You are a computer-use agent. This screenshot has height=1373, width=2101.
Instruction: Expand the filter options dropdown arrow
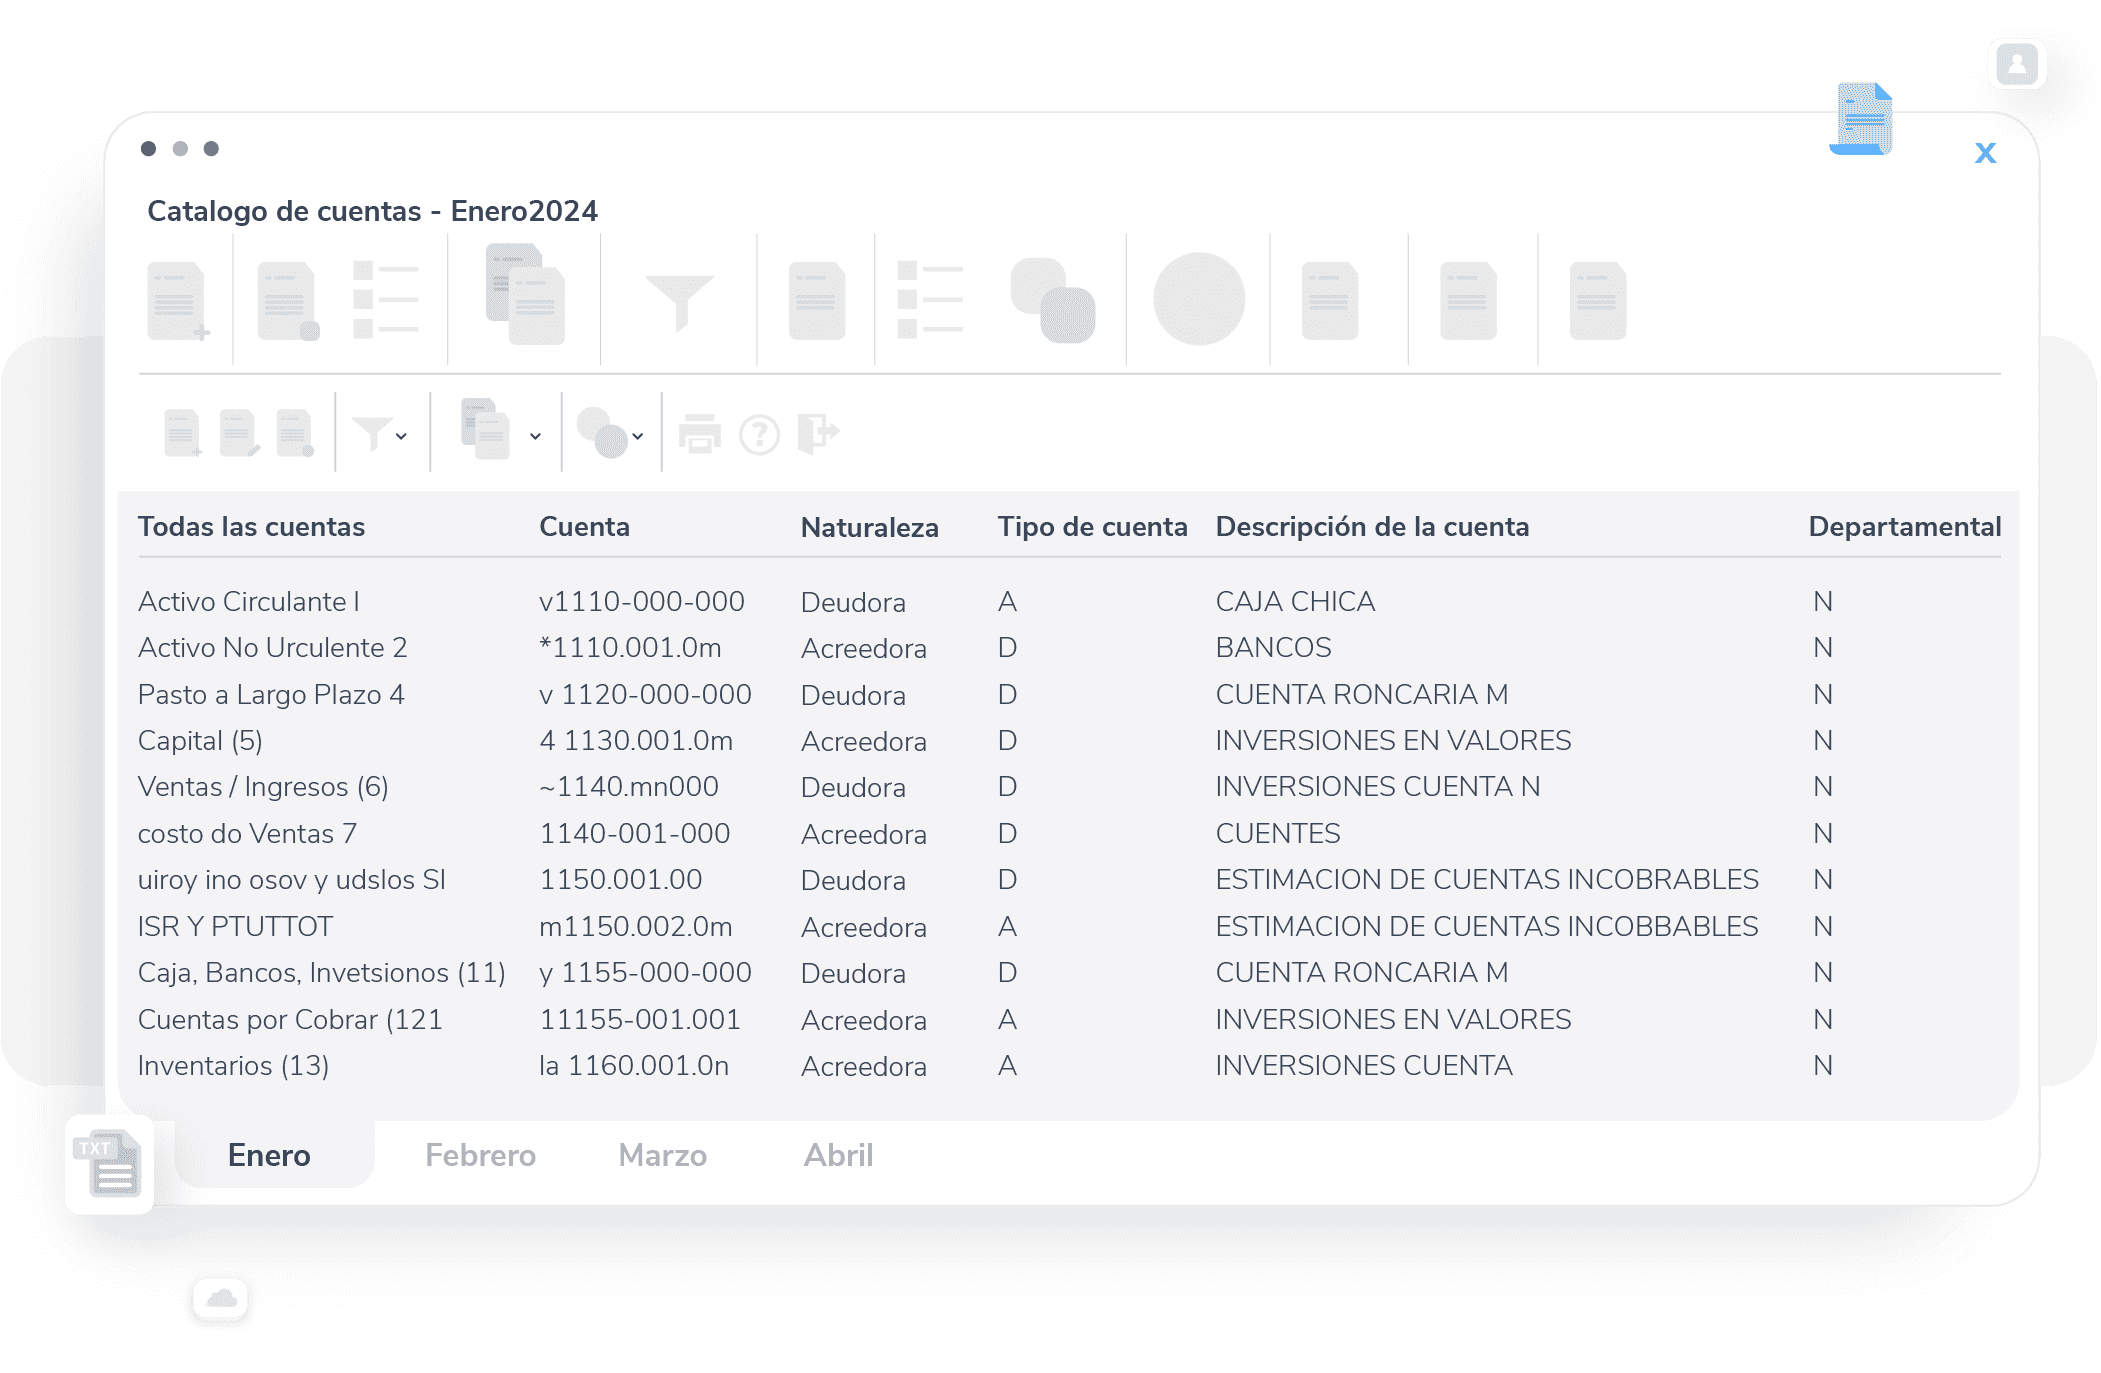pos(403,436)
